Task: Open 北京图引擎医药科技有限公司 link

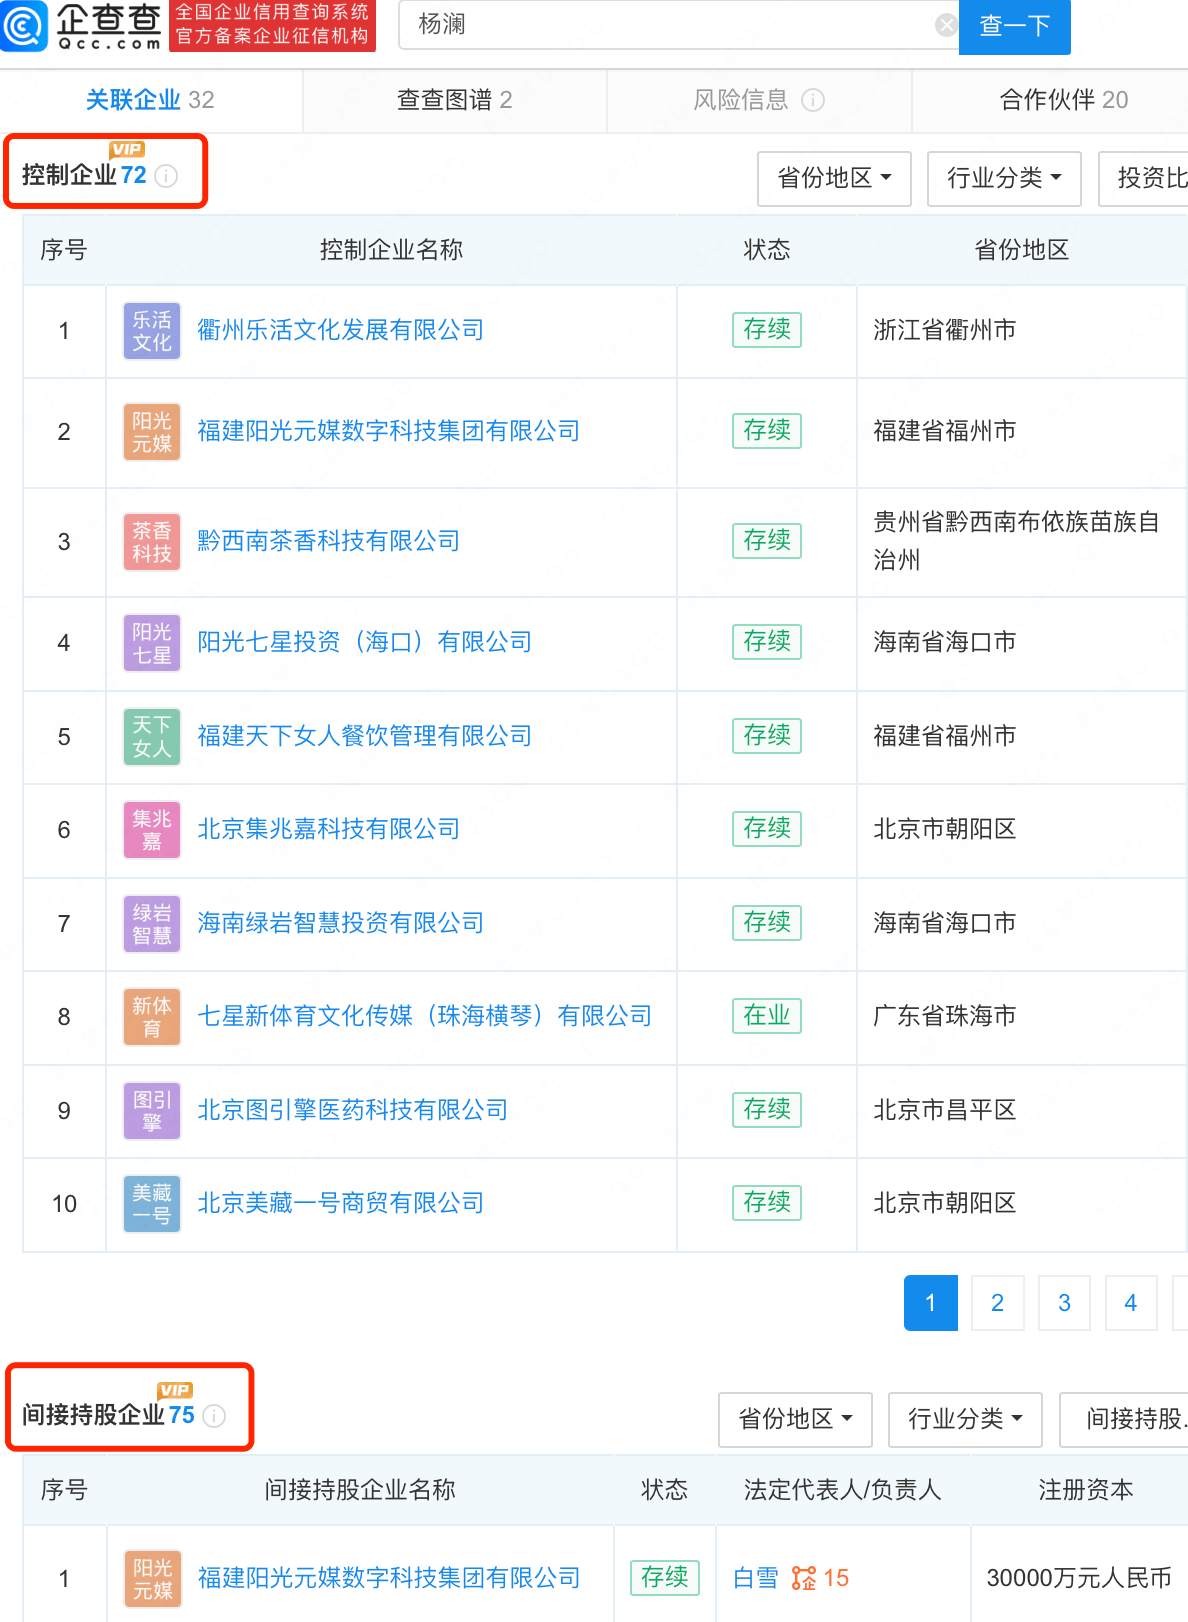Action: (x=353, y=1110)
